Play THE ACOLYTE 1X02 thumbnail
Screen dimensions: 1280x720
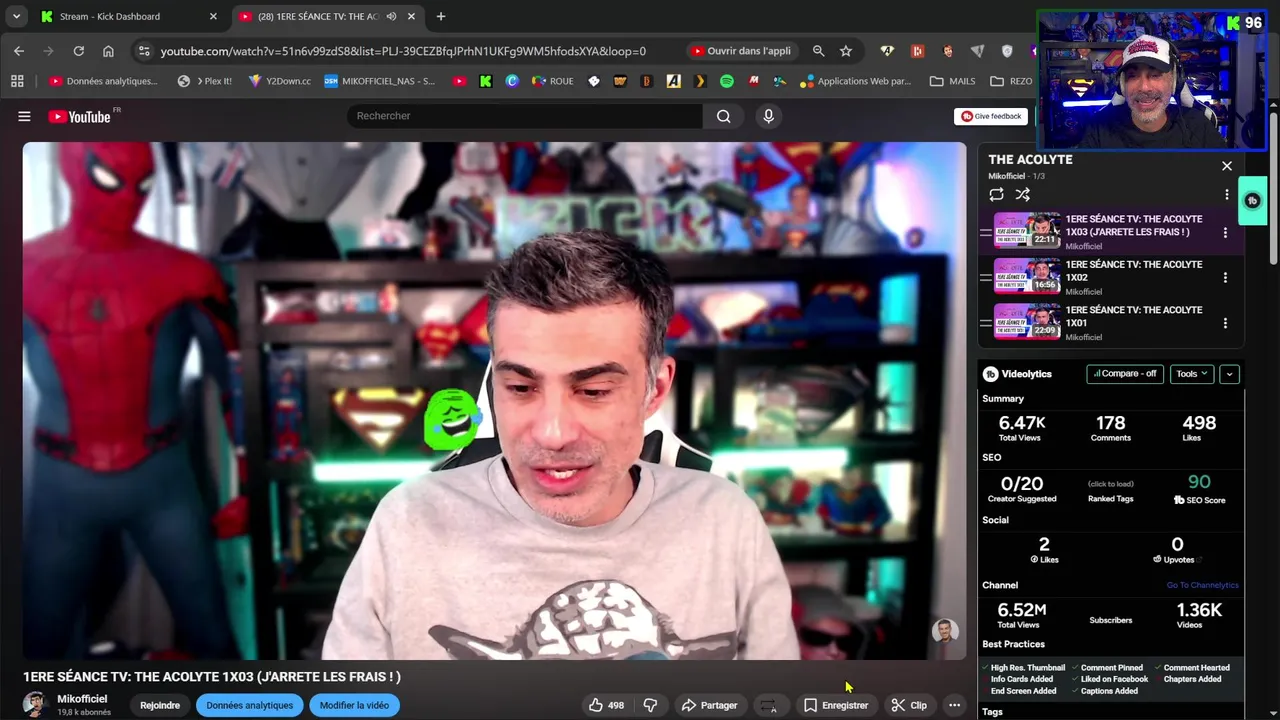1027,277
